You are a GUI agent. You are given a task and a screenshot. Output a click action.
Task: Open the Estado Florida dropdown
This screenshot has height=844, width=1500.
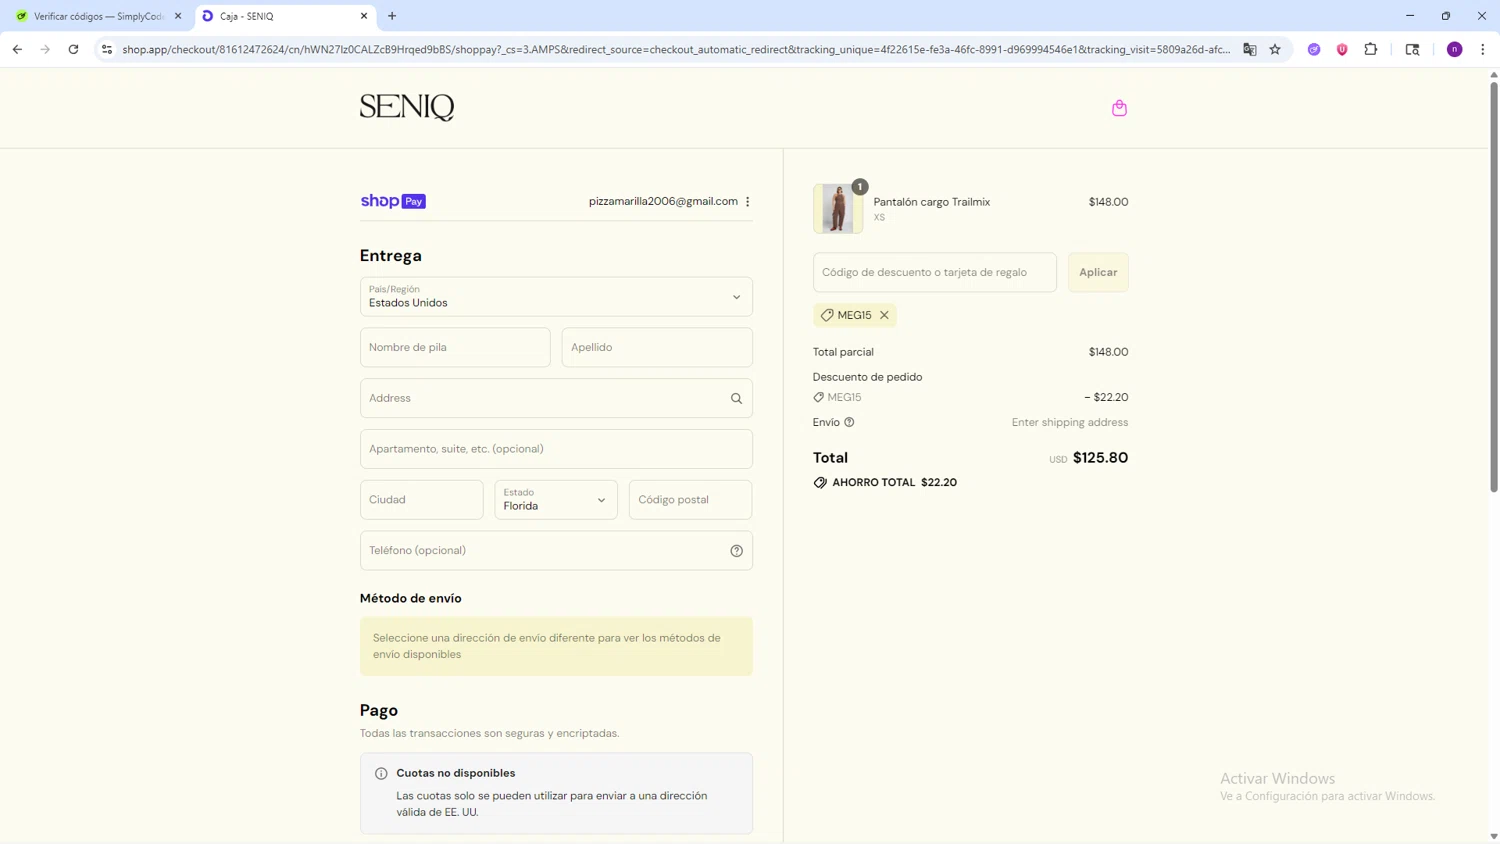point(556,500)
